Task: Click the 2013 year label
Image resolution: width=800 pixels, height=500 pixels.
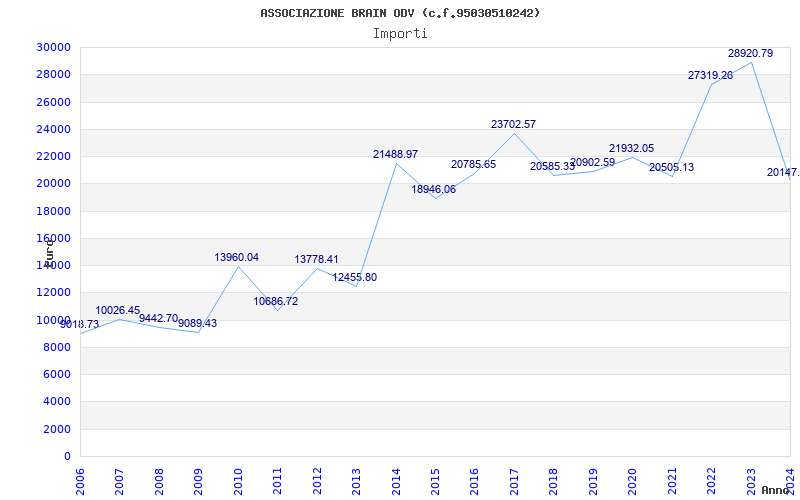Action: pos(356,480)
